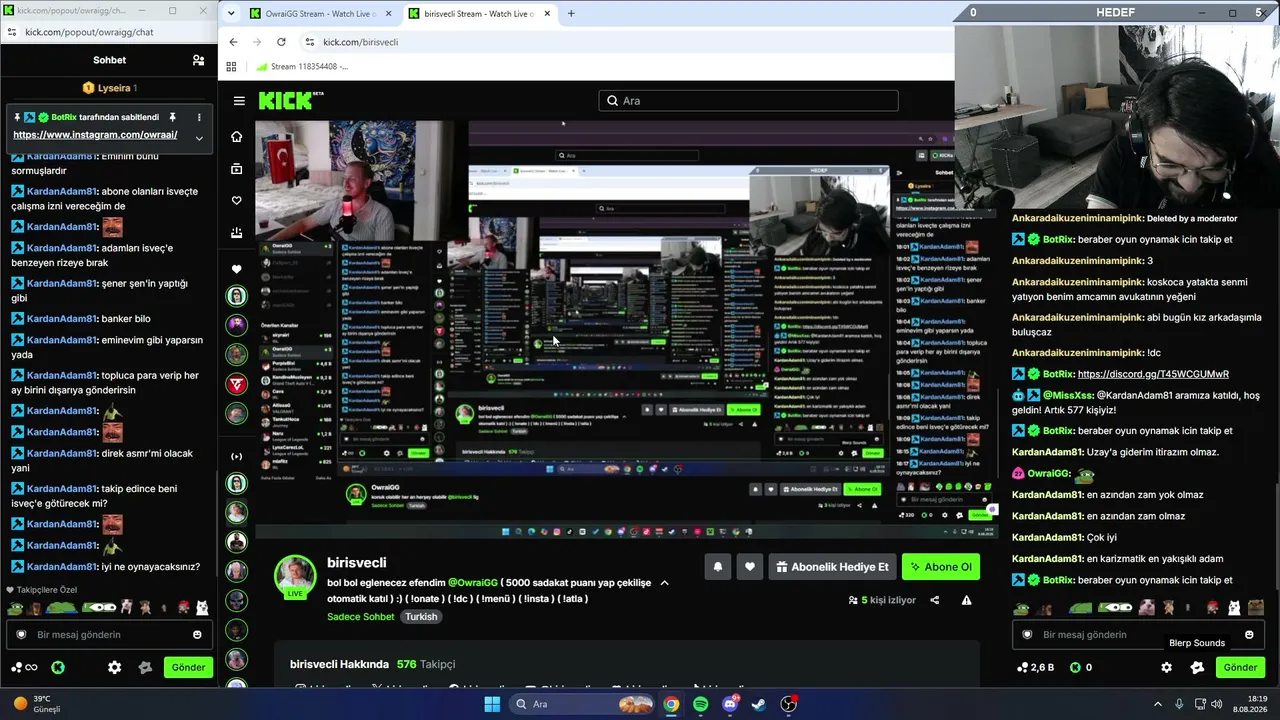
Task: Toggle follow heart for birisvecli
Action: [x=749, y=567]
